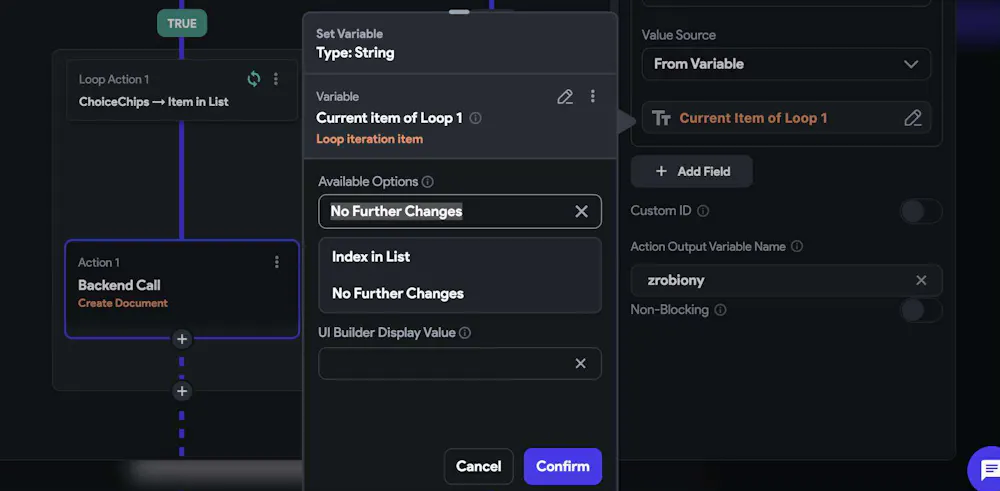This screenshot has height=491, width=1000.
Task: Clear the zrobiony output variable name
Action: 921,280
